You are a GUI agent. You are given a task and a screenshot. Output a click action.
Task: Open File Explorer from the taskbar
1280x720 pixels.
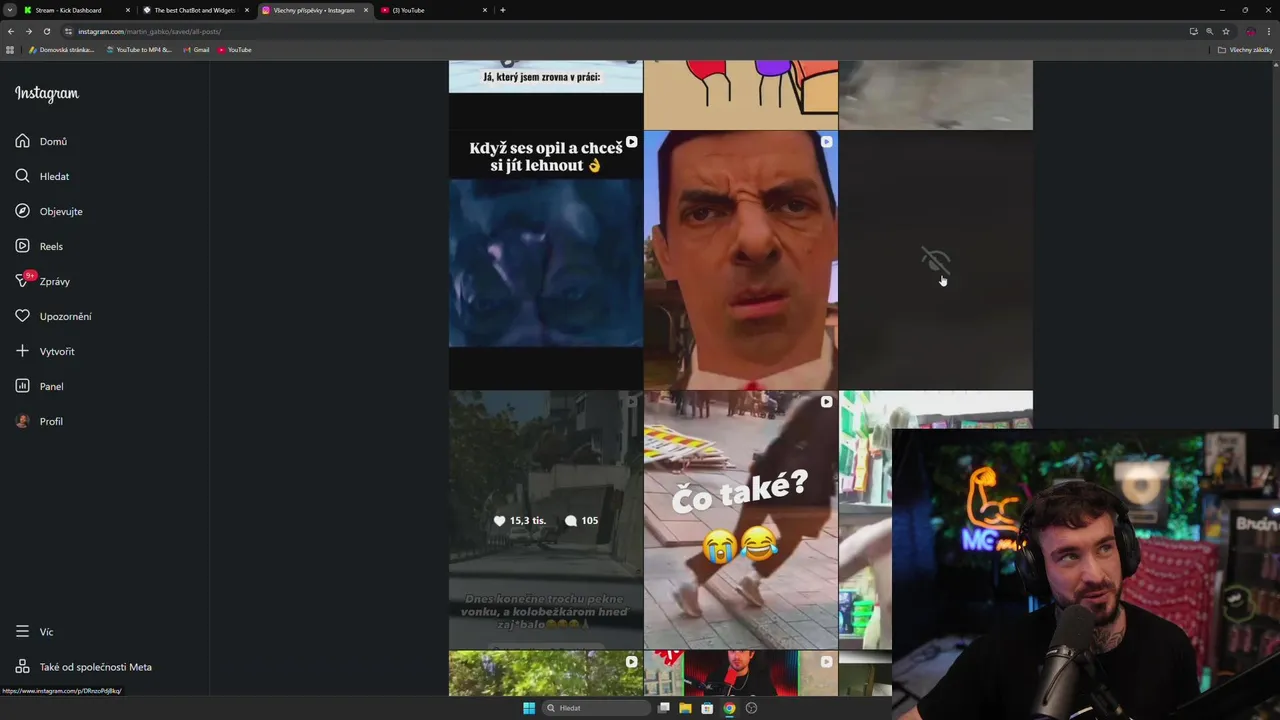[685, 708]
